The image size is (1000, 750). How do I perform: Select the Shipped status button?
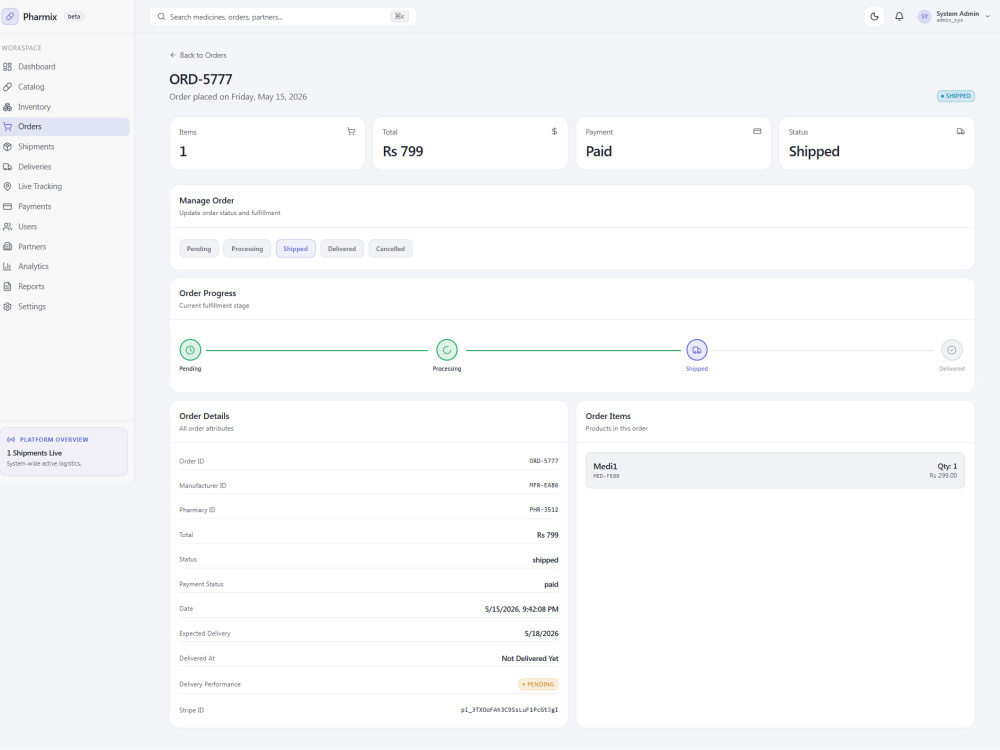pyautogui.click(x=295, y=249)
